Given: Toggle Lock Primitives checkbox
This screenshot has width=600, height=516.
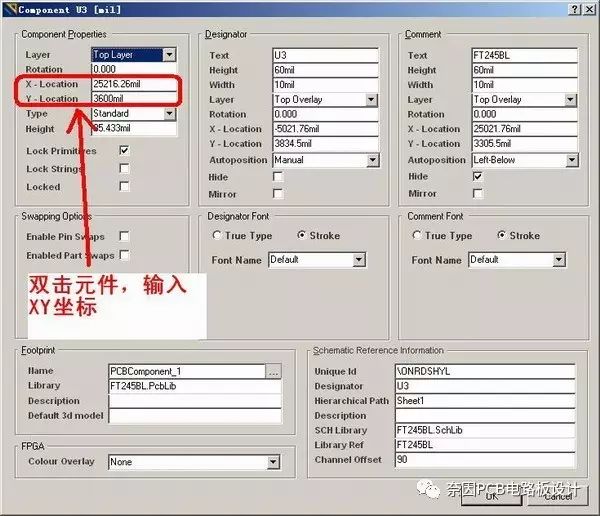Looking at the screenshot, I should (x=124, y=150).
